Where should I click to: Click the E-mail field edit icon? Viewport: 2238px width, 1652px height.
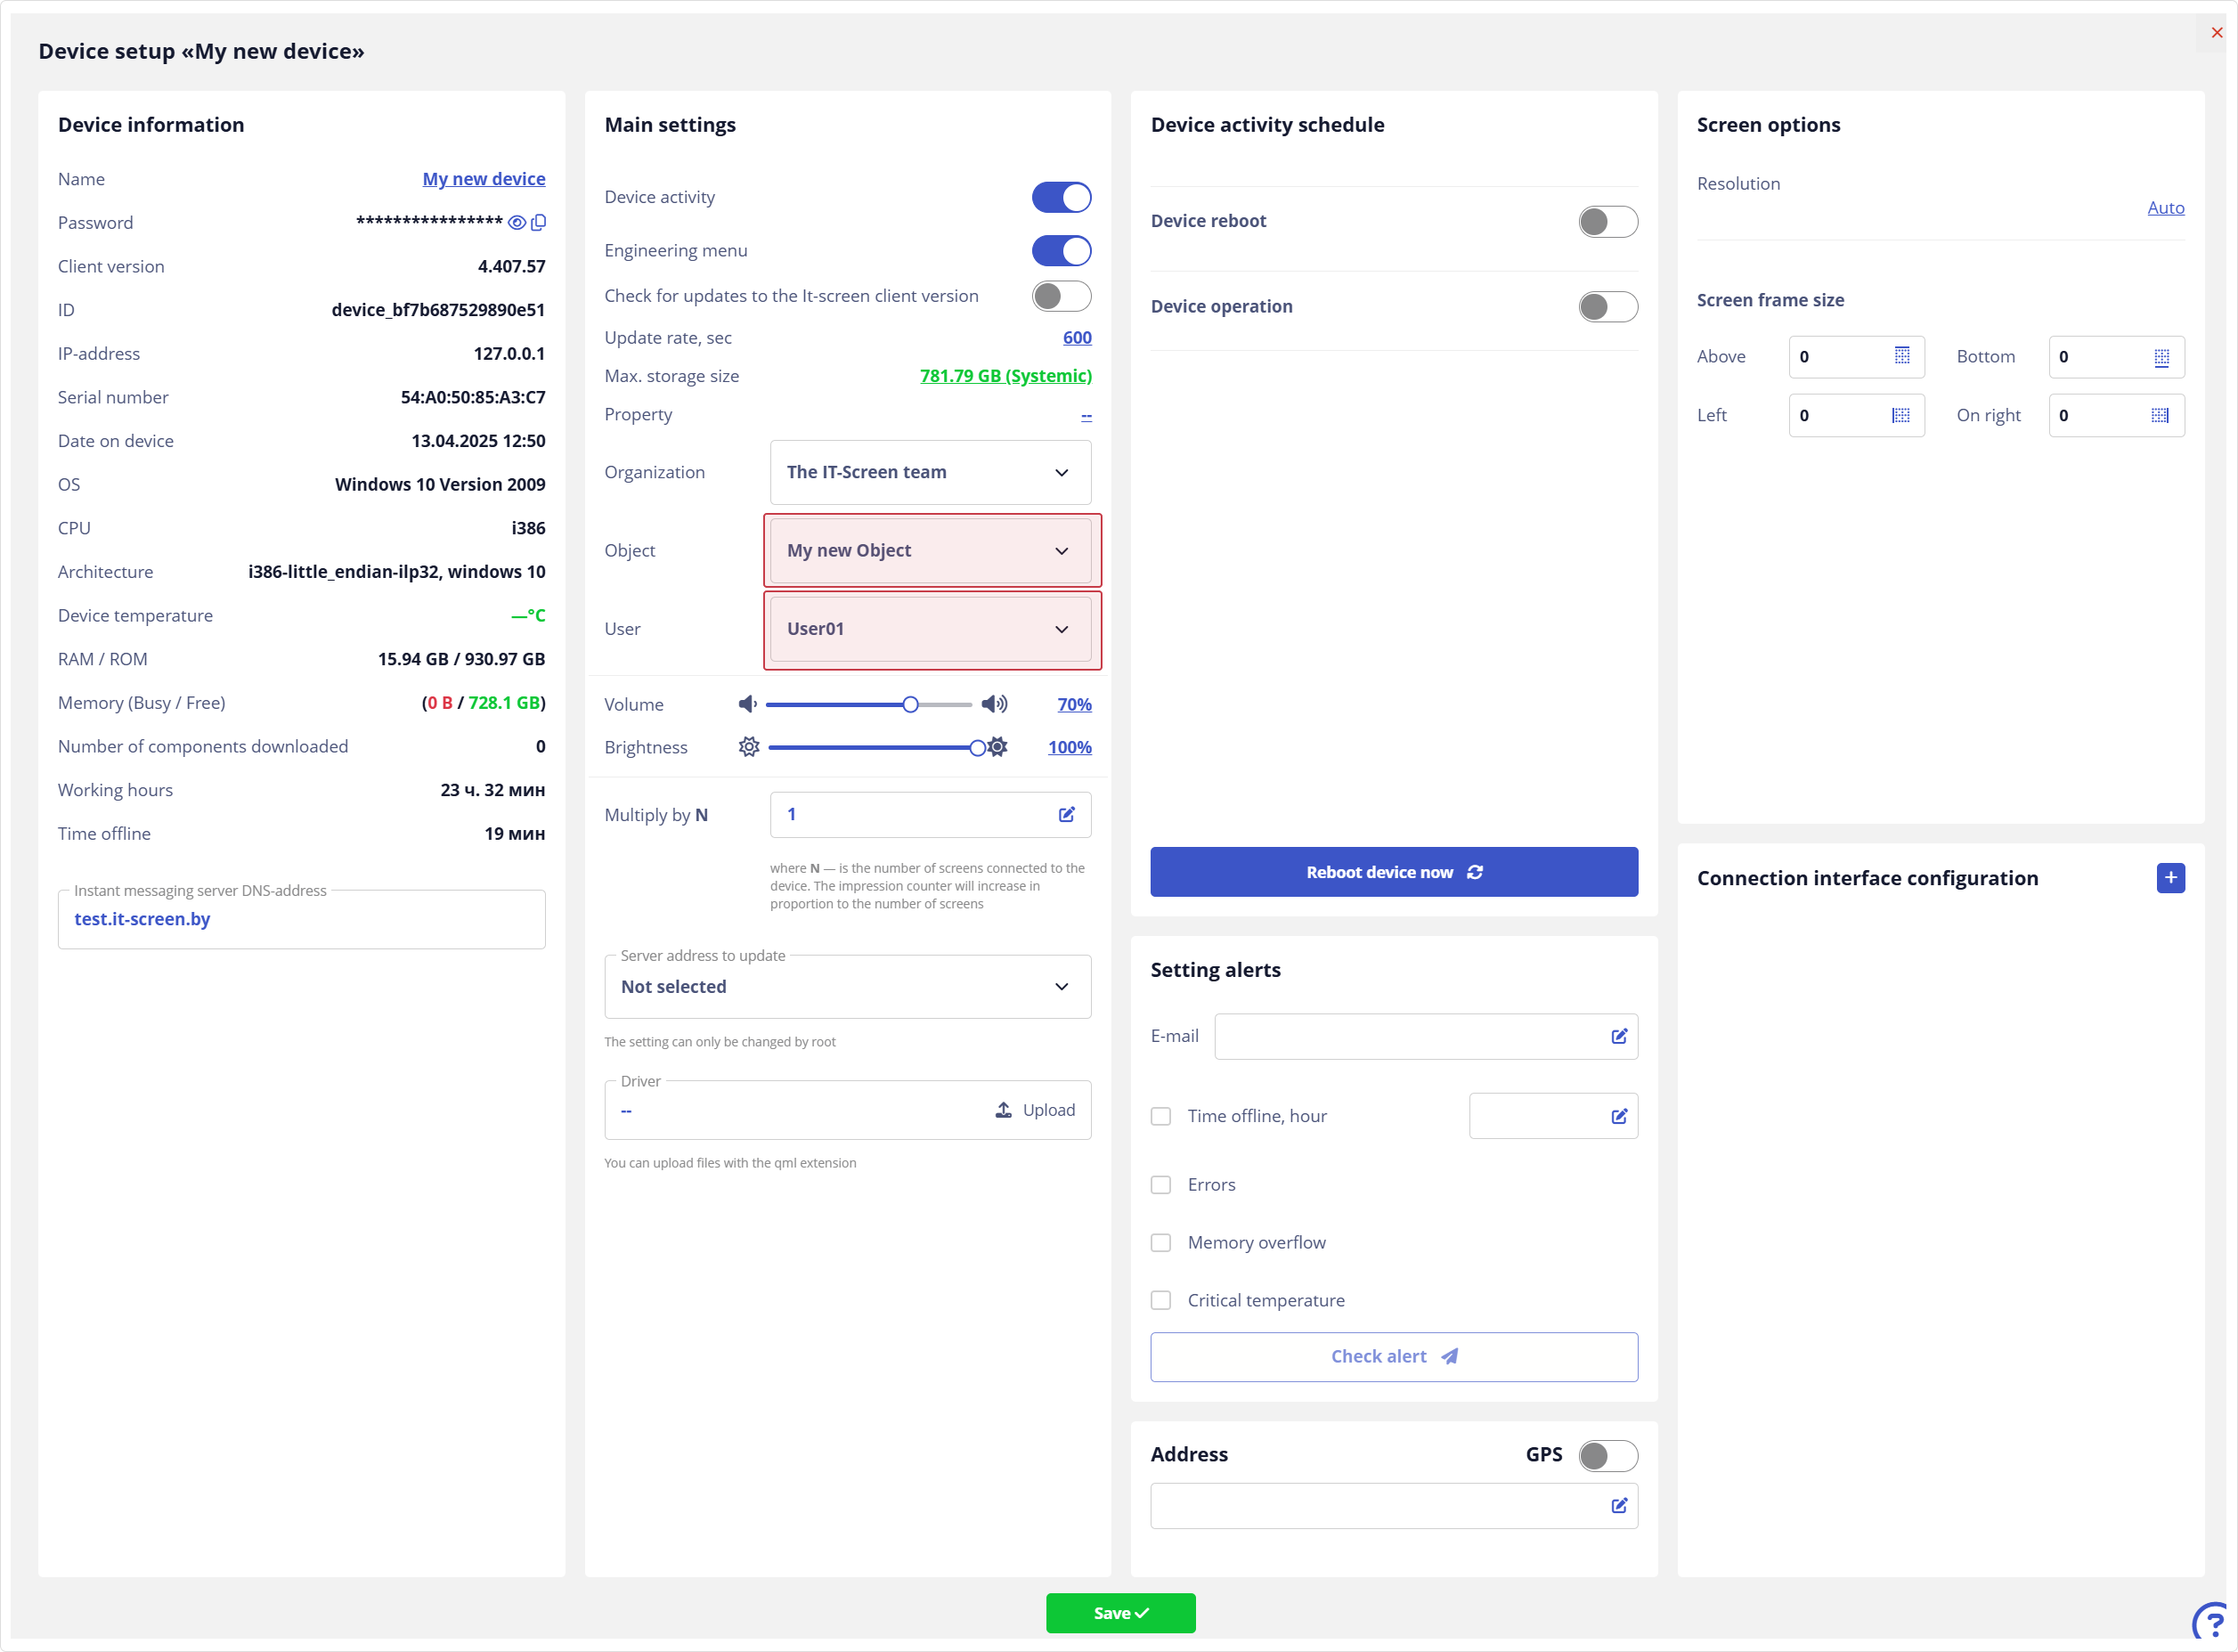(1619, 1037)
